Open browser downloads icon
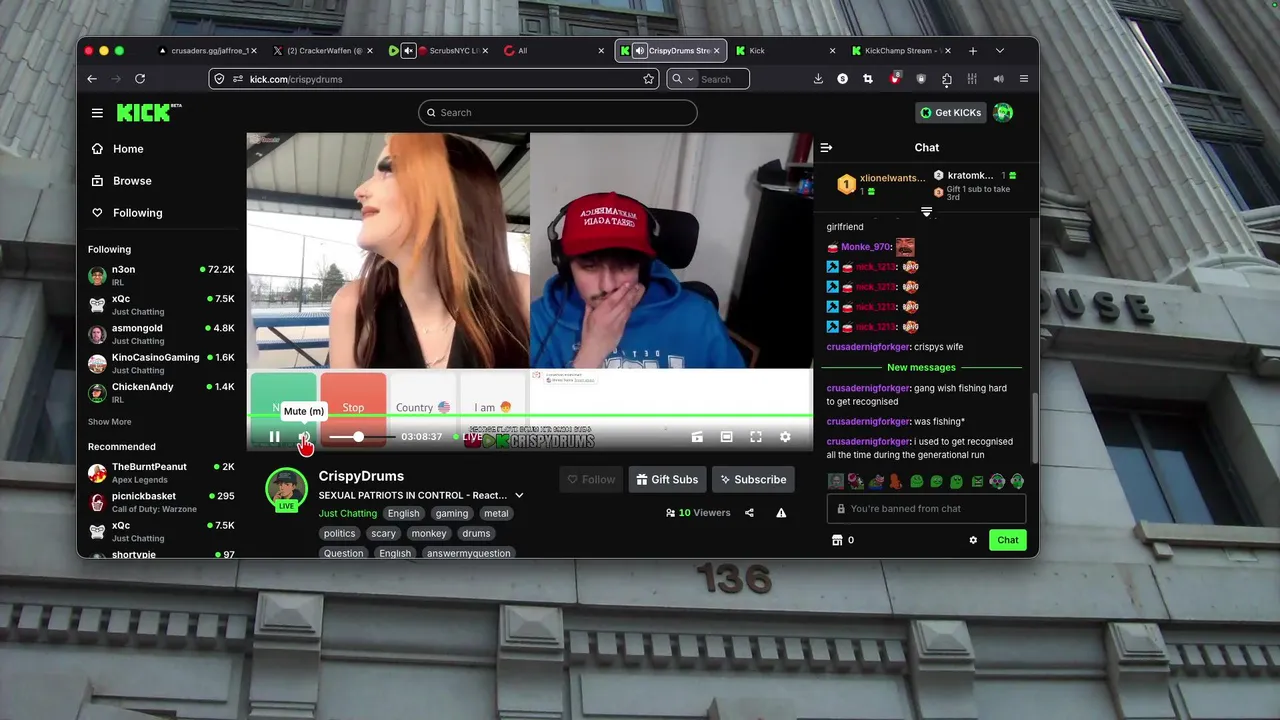Screen dimensions: 1280x720 pos(818,79)
